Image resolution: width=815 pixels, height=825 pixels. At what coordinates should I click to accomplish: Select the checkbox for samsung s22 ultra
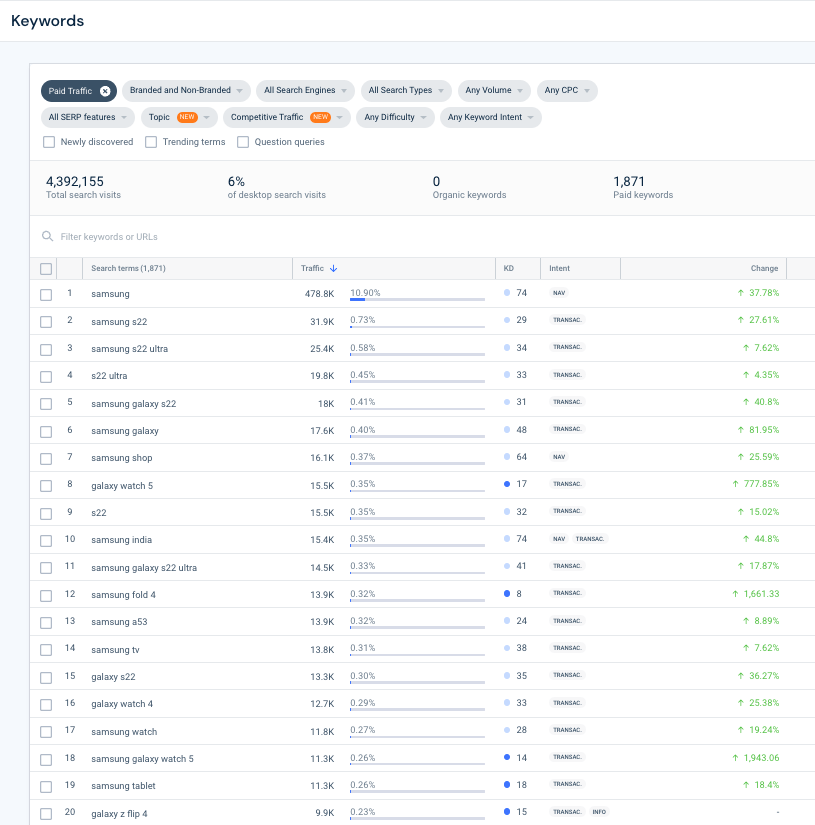point(46,349)
